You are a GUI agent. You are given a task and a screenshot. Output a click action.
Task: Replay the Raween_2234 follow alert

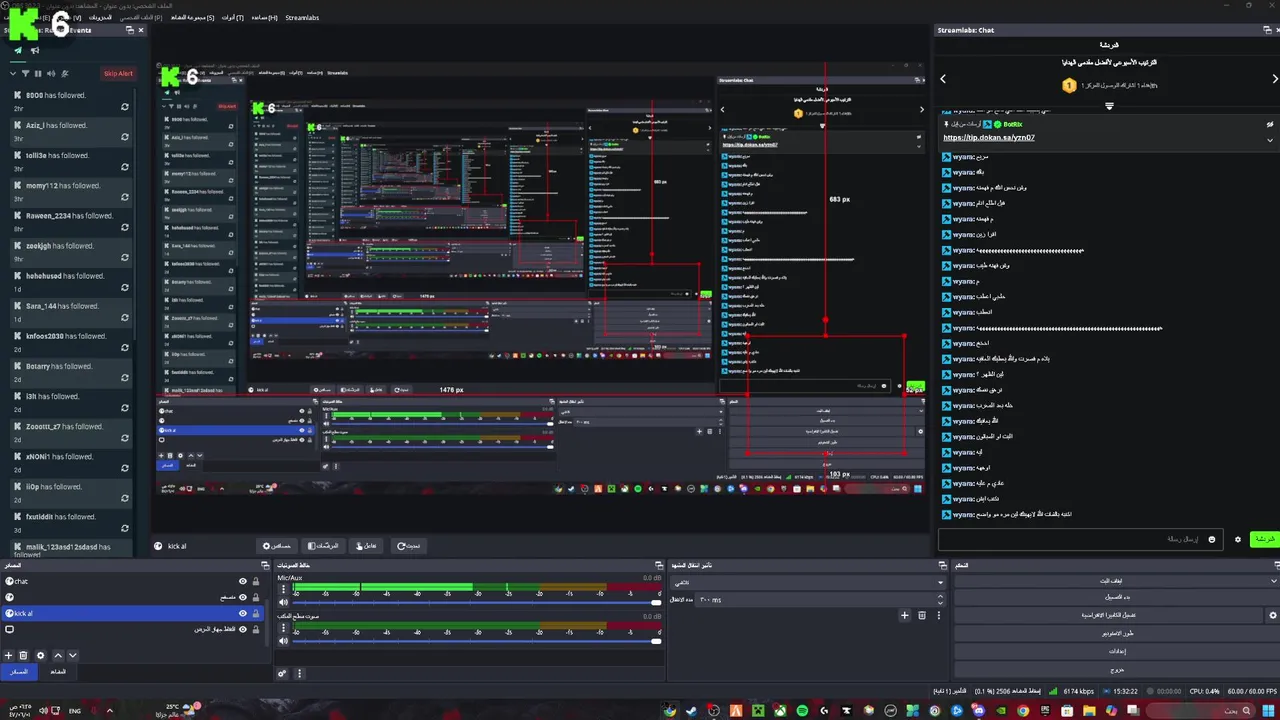pyautogui.click(x=125, y=226)
